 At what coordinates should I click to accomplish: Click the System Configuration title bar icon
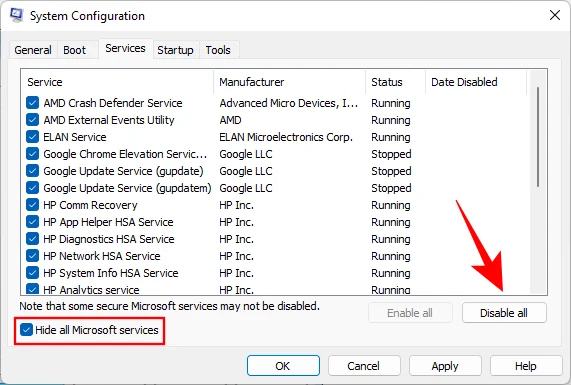click(16, 15)
